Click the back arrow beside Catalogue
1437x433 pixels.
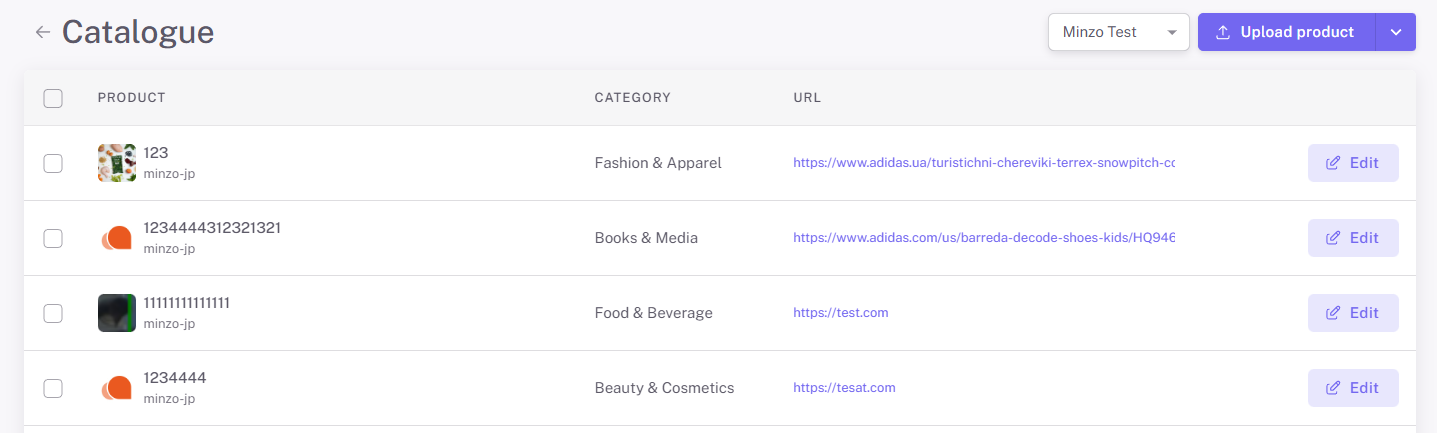pos(42,32)
